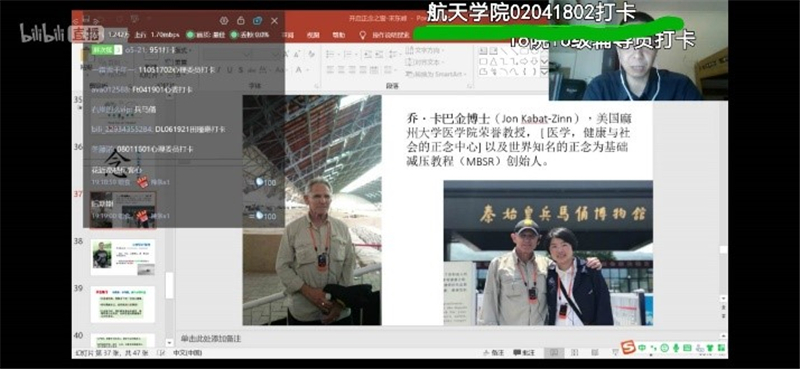Toggle Chinese/English mode in Sogou bar
The width and height of the screenshot is (800, 369).
(x=642, y=348)
